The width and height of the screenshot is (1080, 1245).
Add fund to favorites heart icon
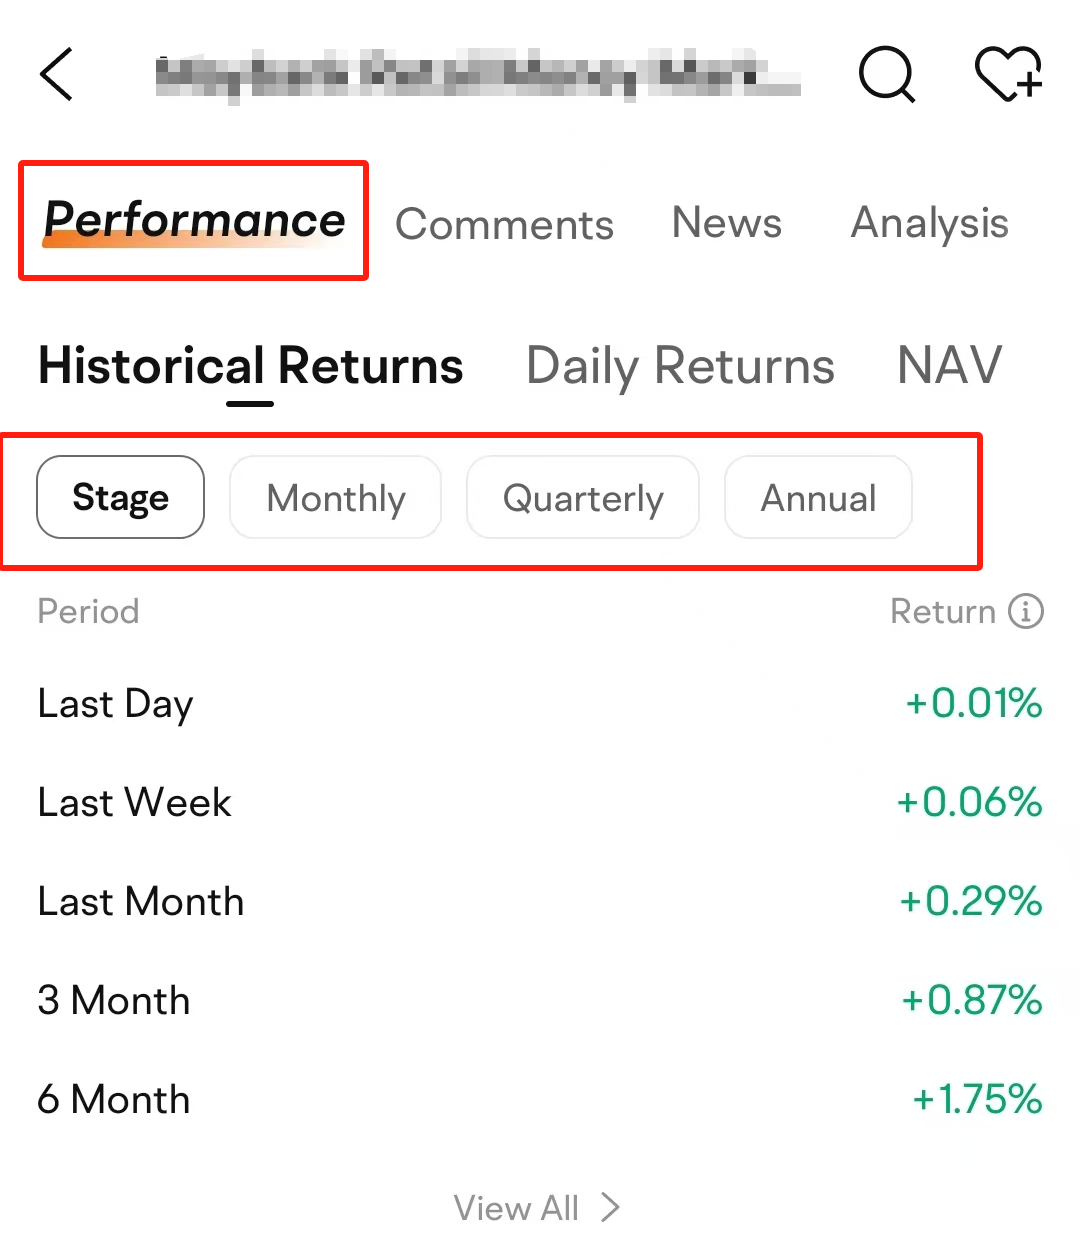1008,74
